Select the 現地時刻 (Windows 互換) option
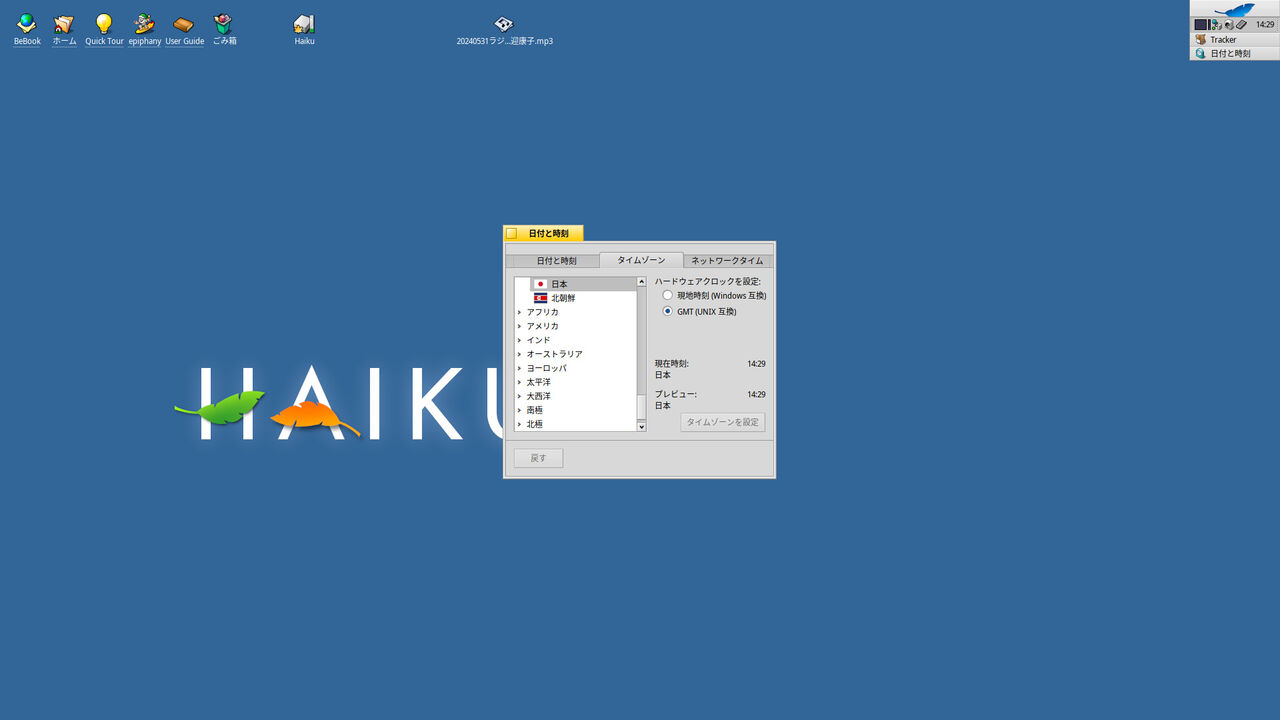Image resolution: width=1280 pixels, height=720 pixels. [x=667, y=295]
